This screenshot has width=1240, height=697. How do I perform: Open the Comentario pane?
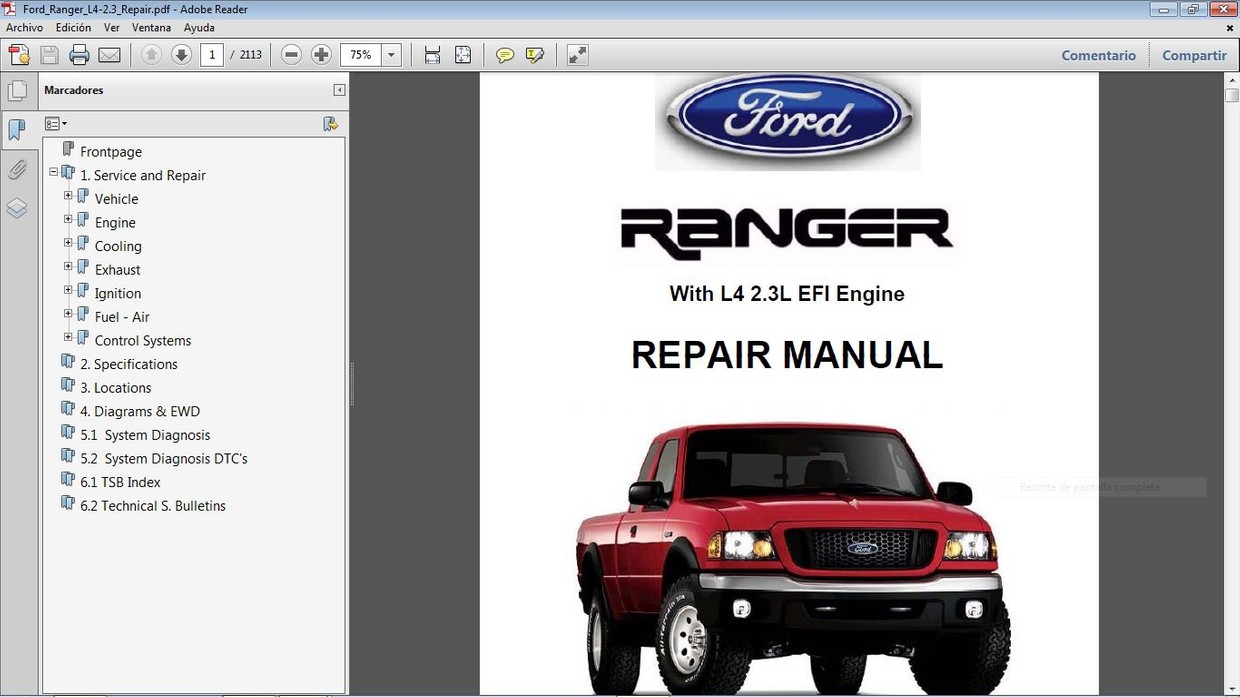coord(1098,56)
